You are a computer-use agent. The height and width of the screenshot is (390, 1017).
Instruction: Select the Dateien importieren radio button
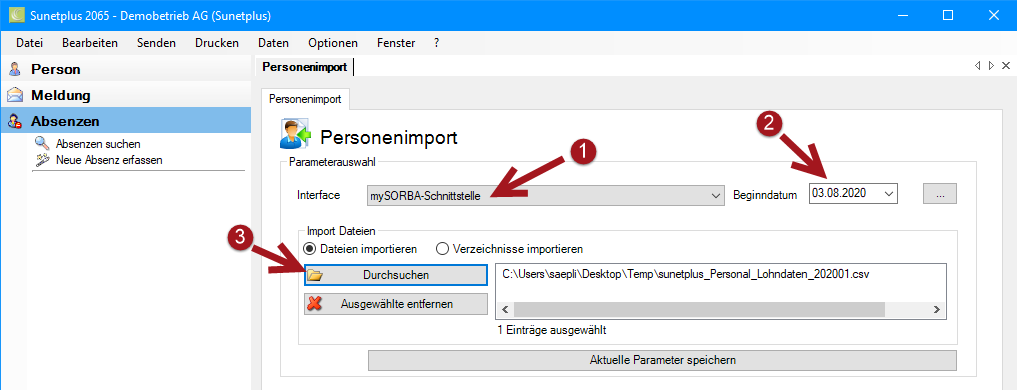(310, 249)
